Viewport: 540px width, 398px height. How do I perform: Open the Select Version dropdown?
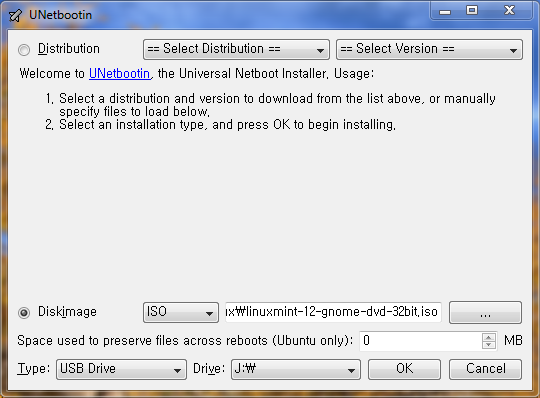(429, 49)
